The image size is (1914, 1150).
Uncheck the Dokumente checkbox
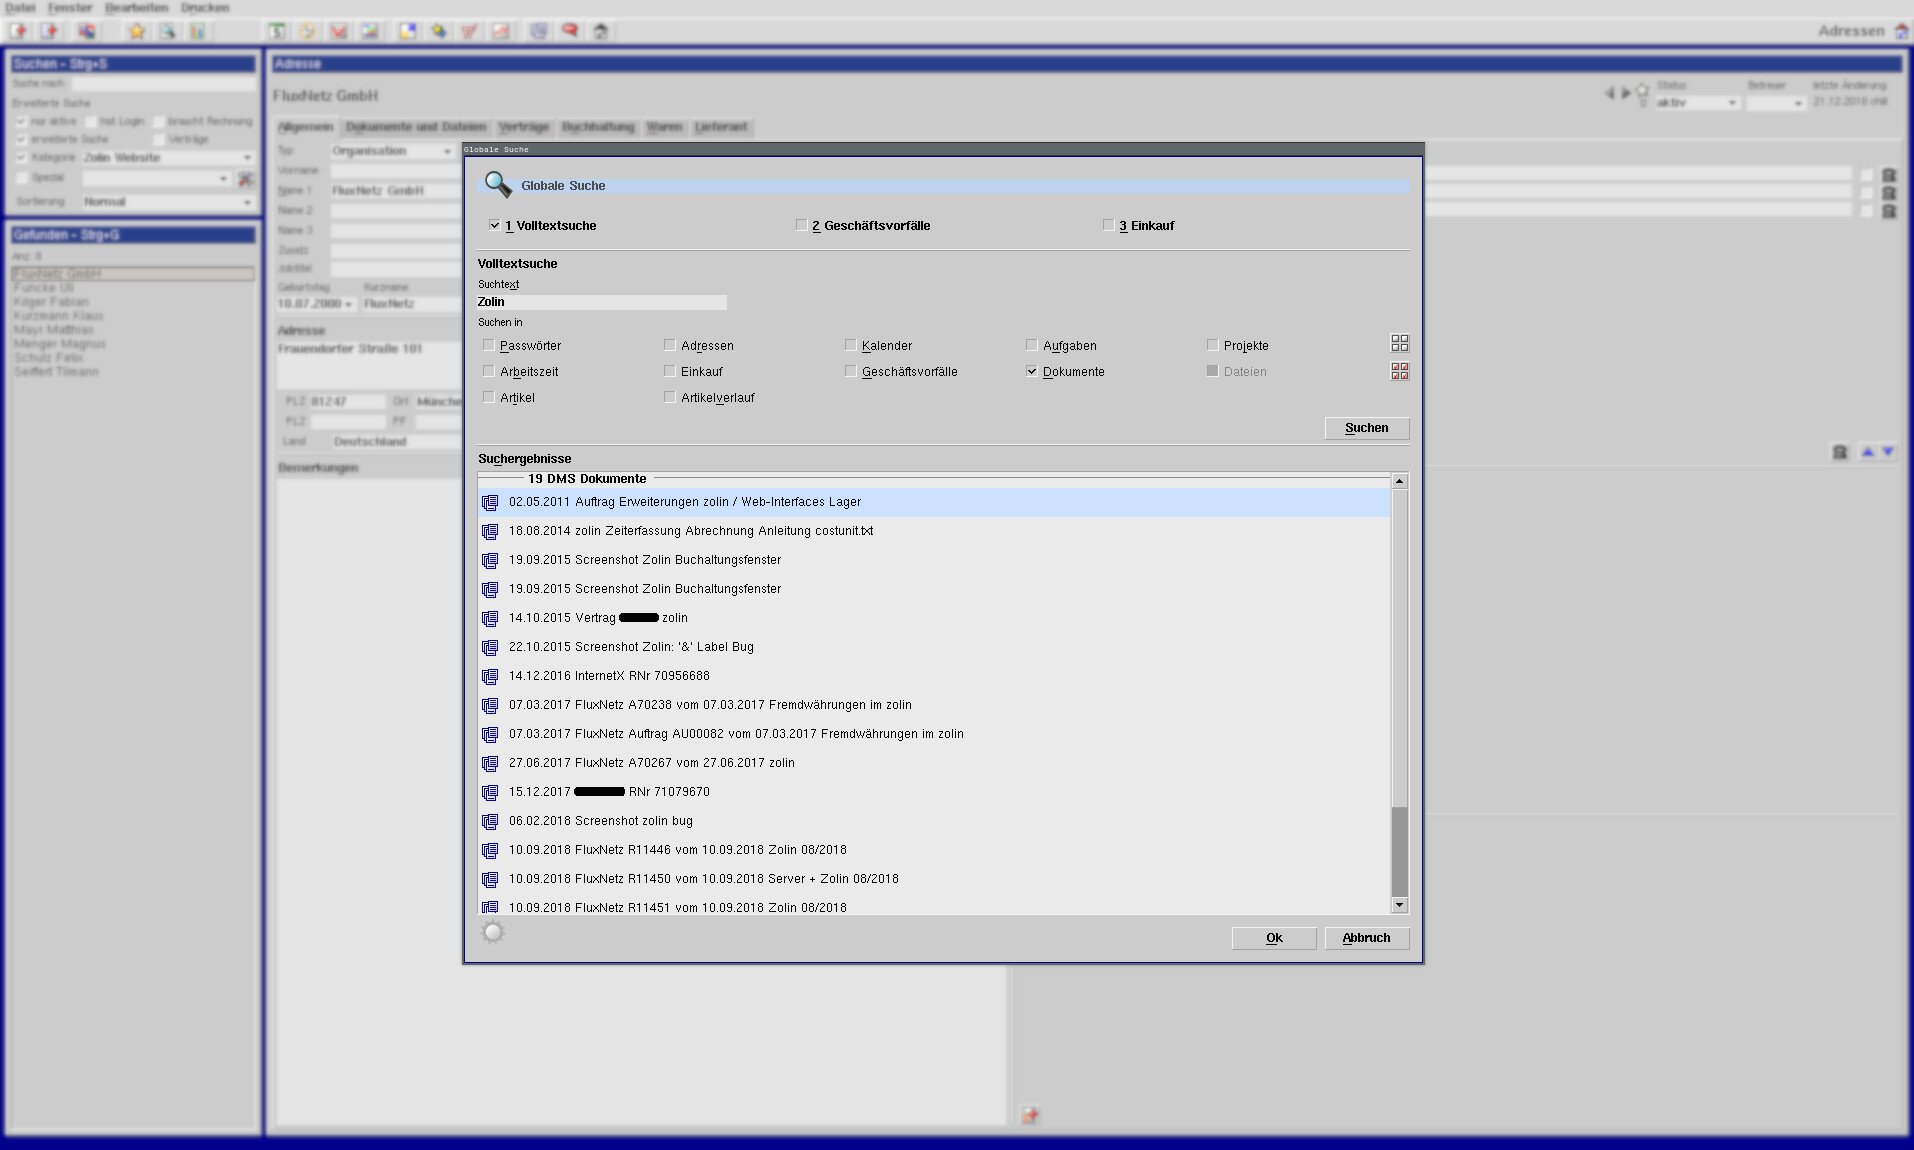pos(1031,372)
